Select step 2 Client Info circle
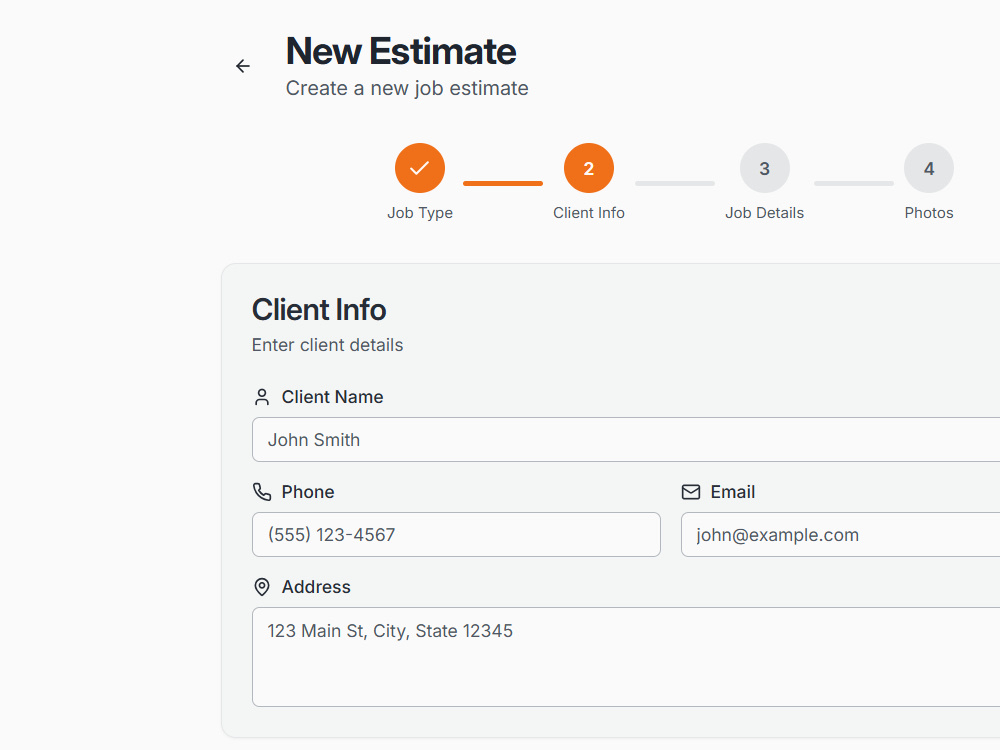This screenshot has width=1000, height=750. point(589,168)
